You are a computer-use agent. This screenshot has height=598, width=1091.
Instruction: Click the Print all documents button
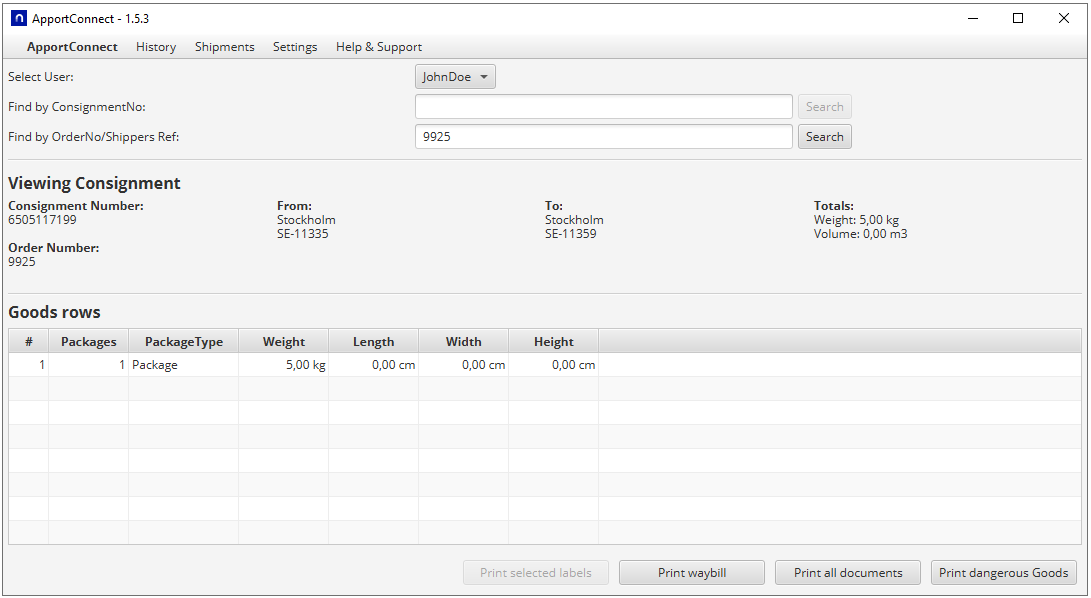coord(848,573)
